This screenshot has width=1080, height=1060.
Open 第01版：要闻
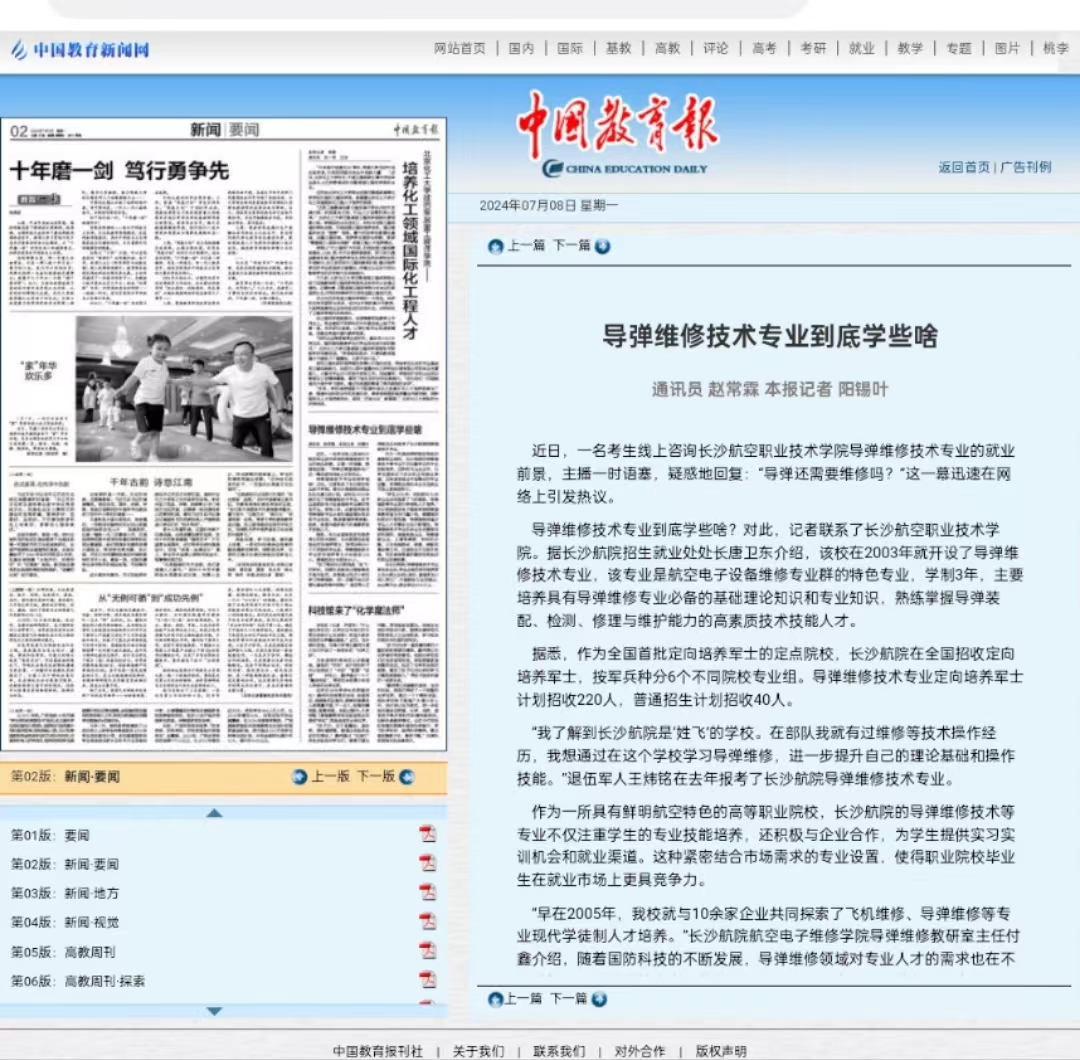pyautogui.click(x=50, y=835)
